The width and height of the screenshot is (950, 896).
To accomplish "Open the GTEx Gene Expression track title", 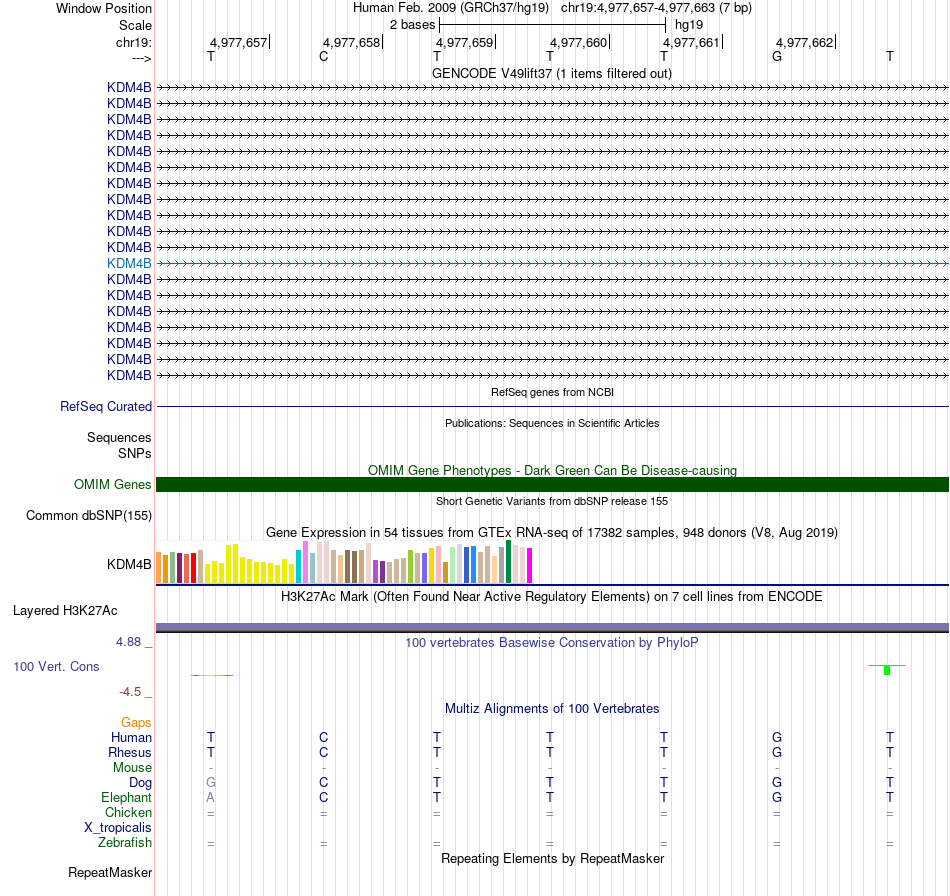I will pos(552,533).
